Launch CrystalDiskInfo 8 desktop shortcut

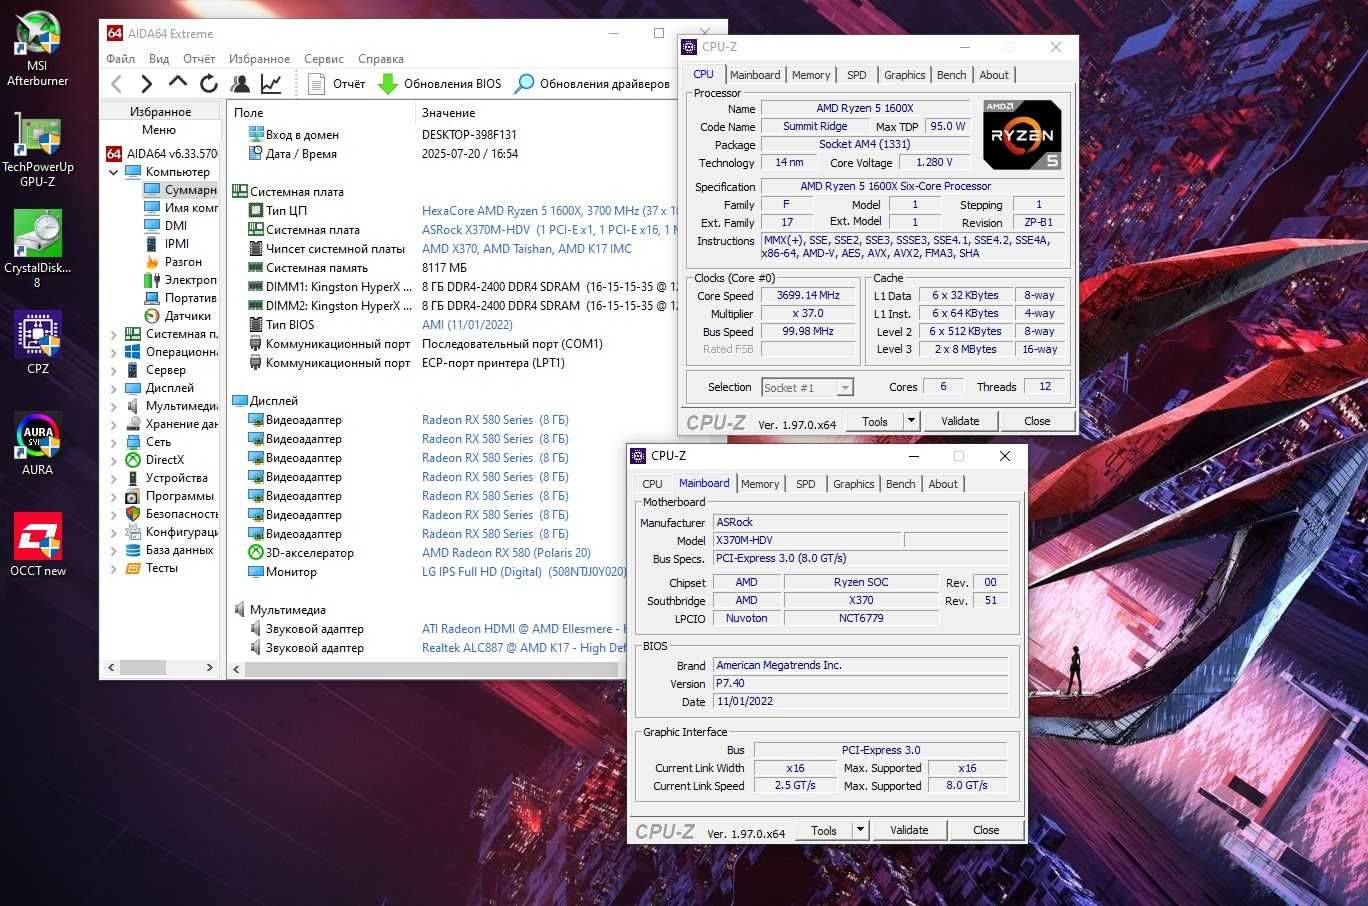[x=37, y=248]
